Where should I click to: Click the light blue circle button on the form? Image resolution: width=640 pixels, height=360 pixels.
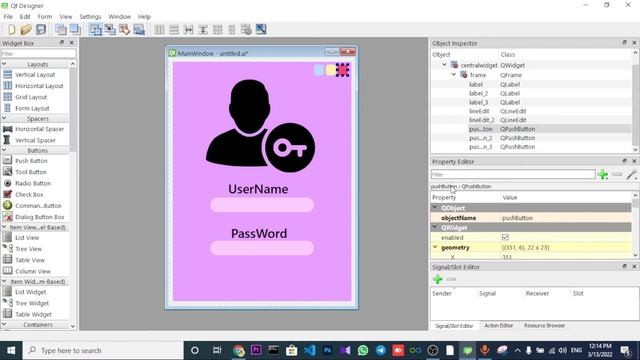[319, 70]
